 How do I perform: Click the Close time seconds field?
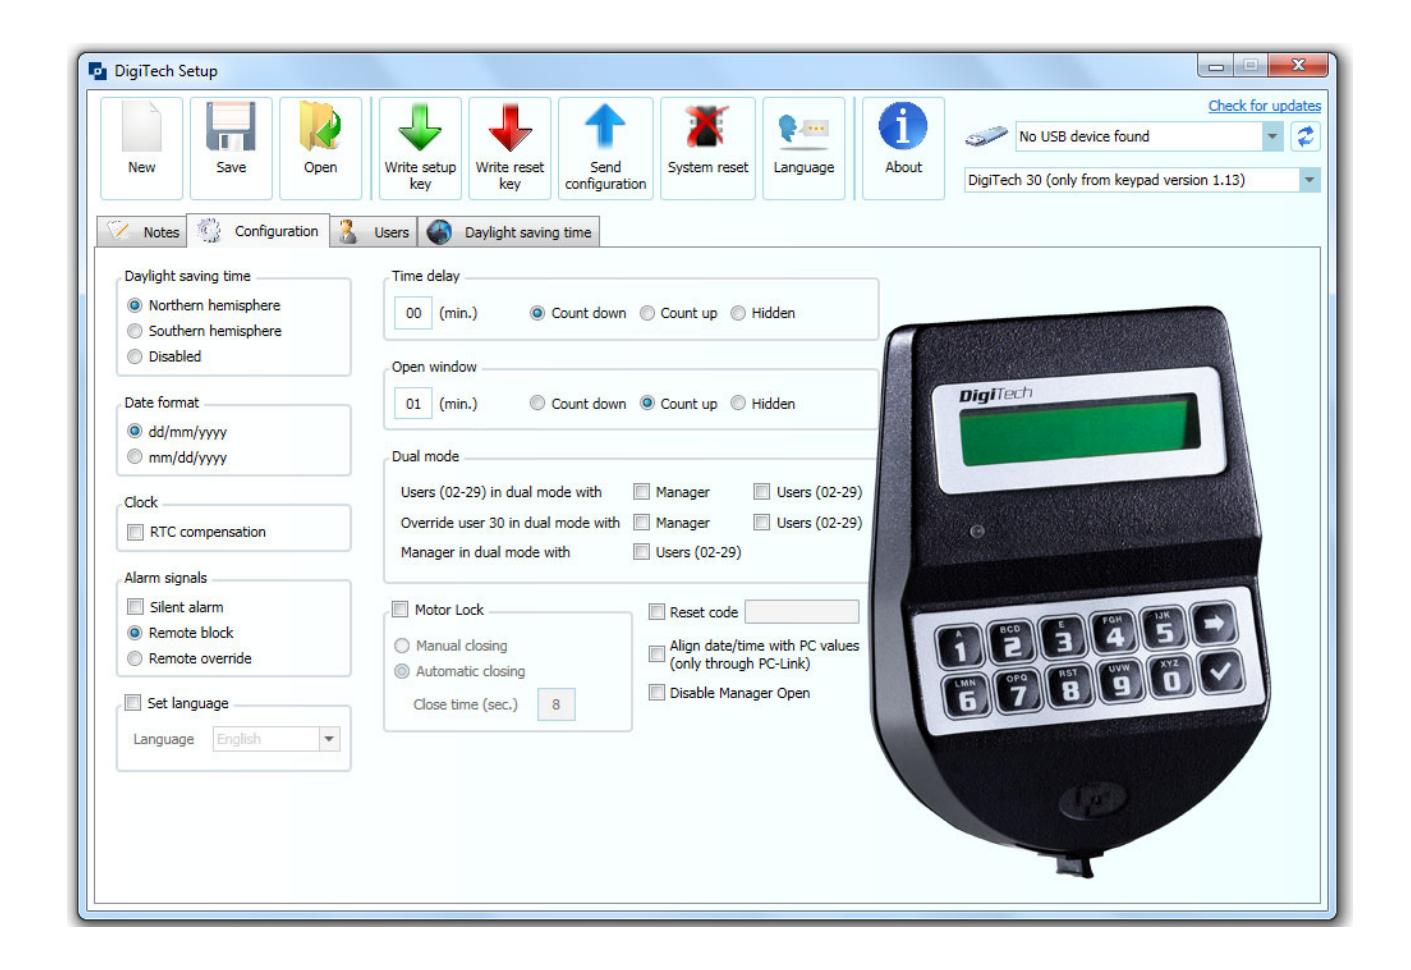coord(556,704)
